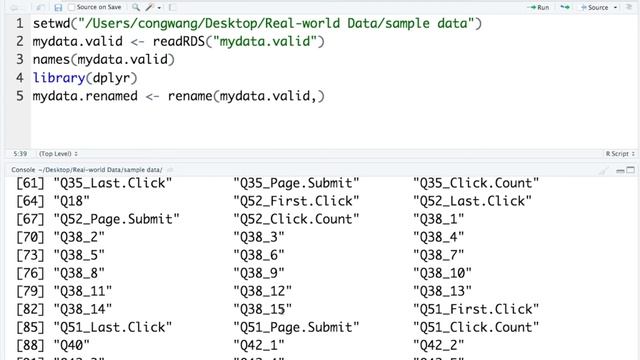The height and width of the screenshot is (360, 640).
Task: Click "Q38_14" in console output
Action: click(x=83, y=309)
